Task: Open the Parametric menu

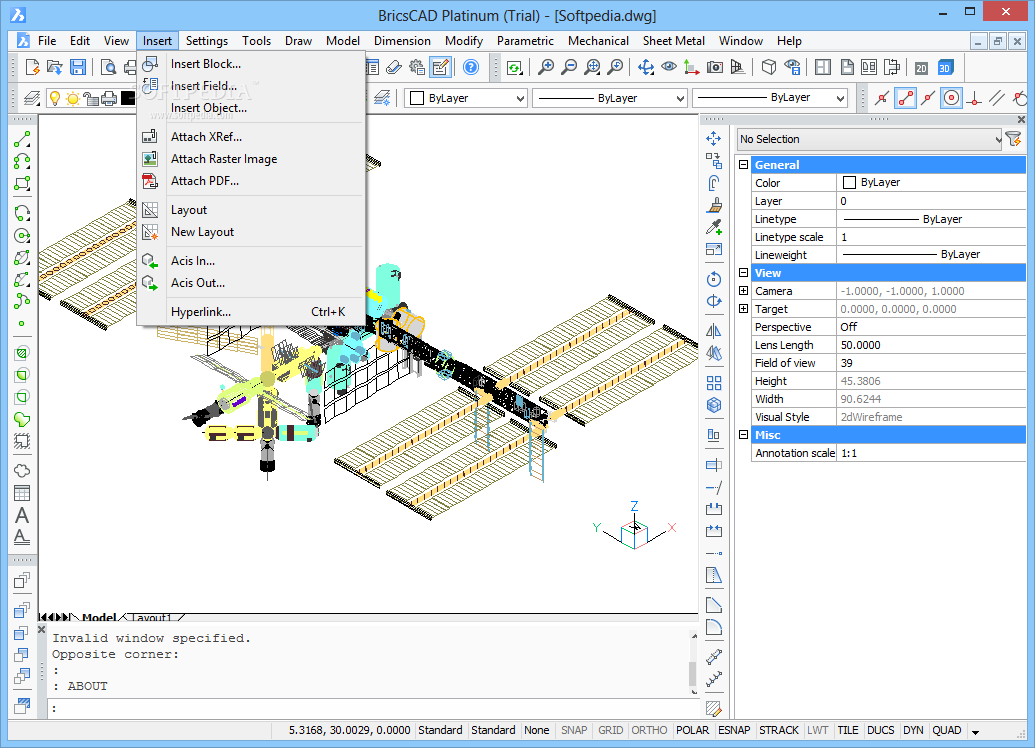Action: tap(525, 41)
